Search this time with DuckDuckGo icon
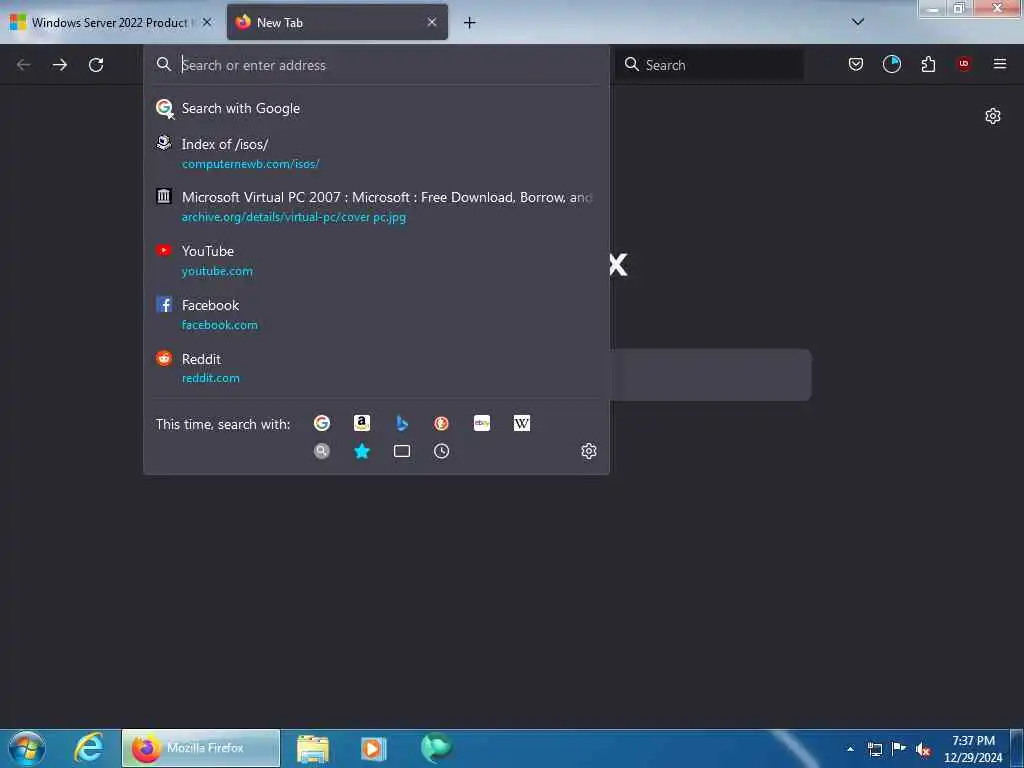Screen dimensions: 1024x768 click(x=441, y=423)
